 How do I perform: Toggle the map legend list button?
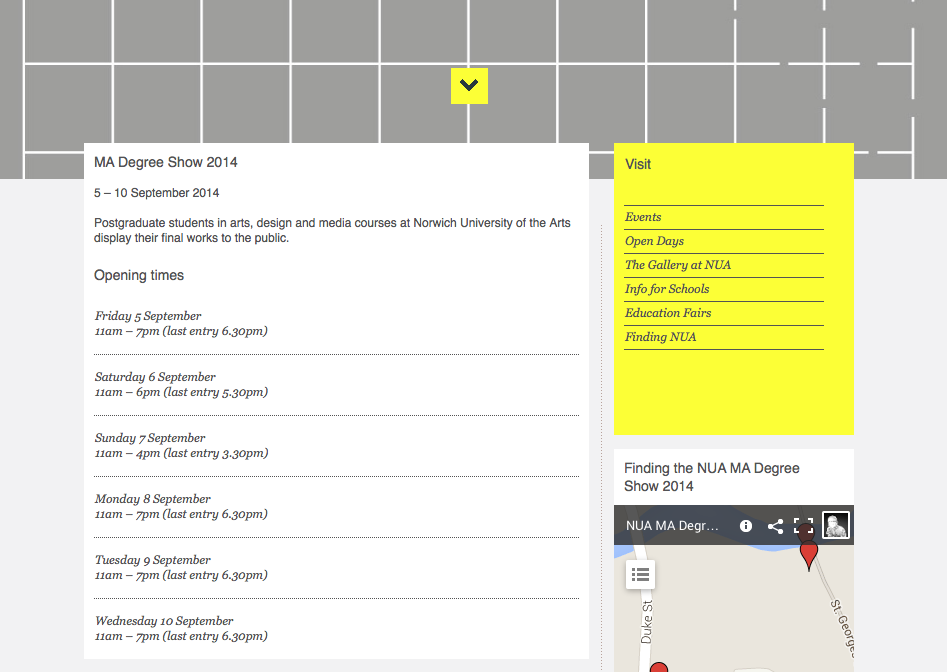pos(641,574)
